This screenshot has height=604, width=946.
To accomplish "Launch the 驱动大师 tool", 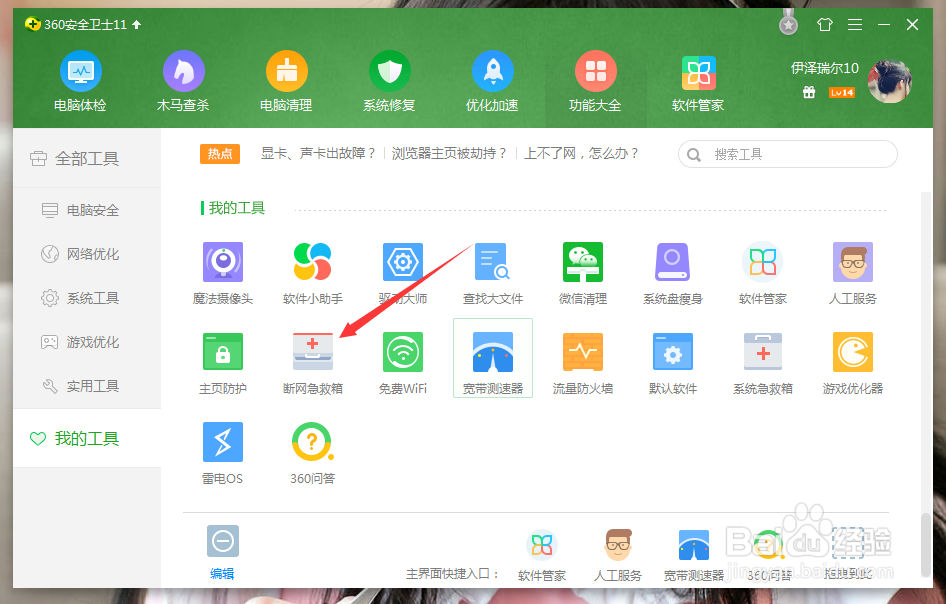I will pyautogui.click(x=403, y=273).
